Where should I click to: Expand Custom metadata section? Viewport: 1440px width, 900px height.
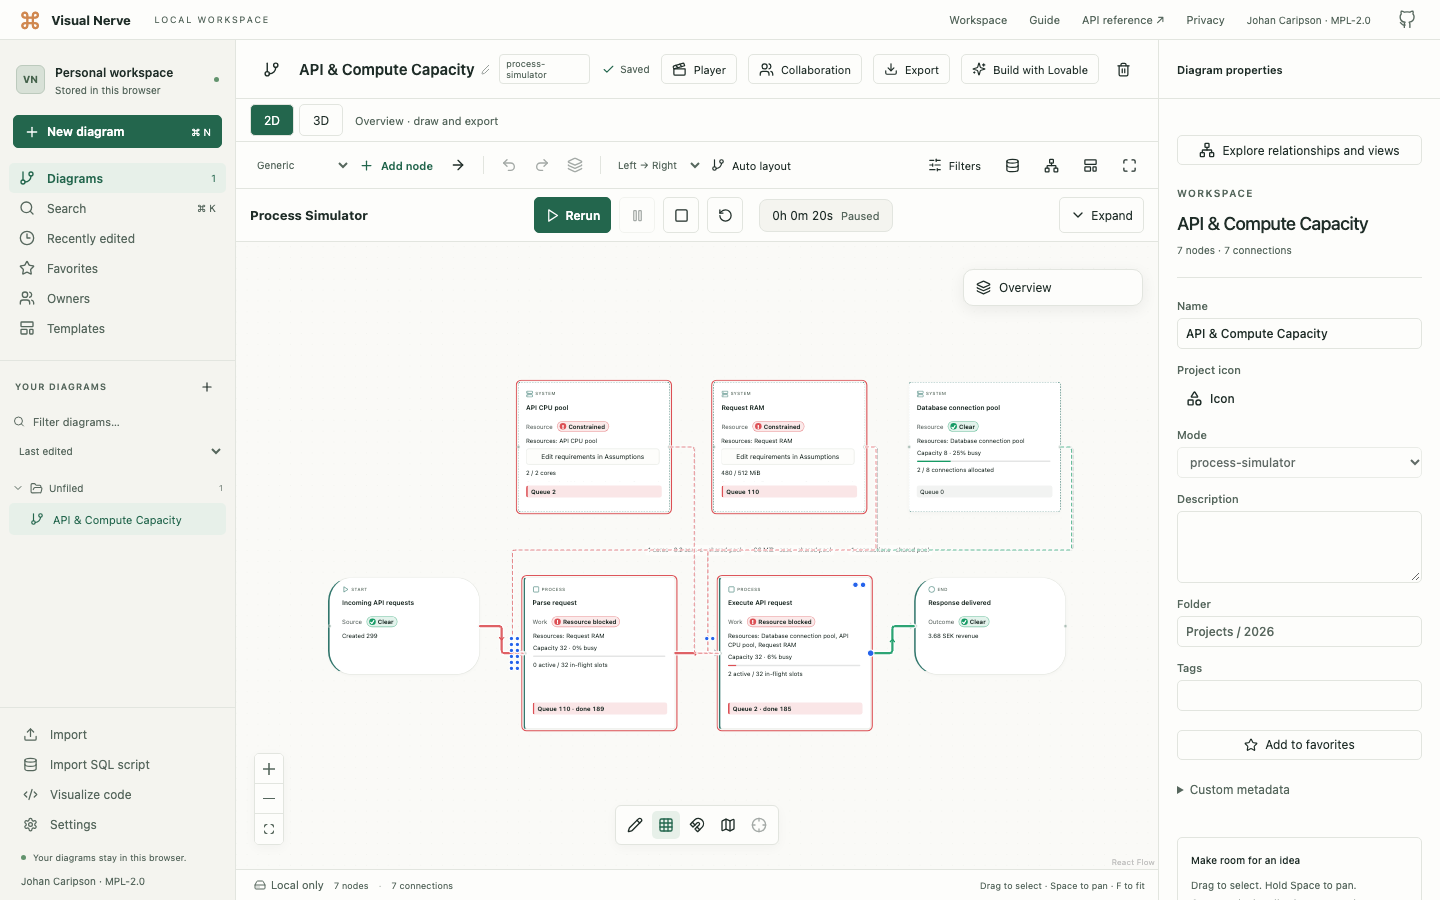pyautogui.click(x=1233, y=790)
